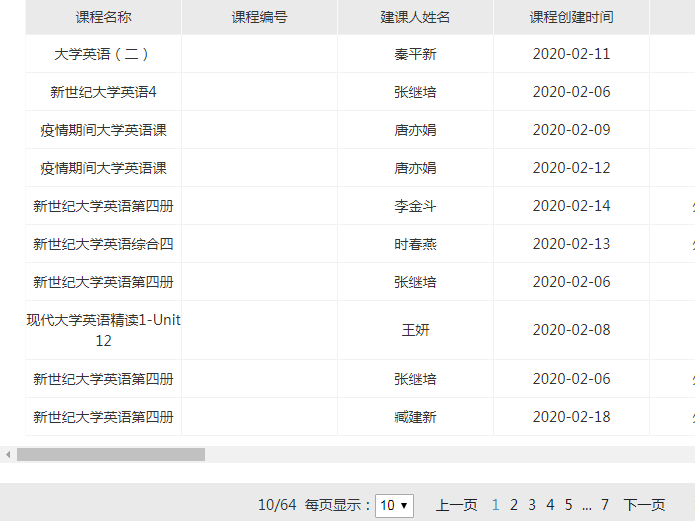The width and height of the screenshot is (695, 521).
Task: Click the 建课人姓名 column header
Action: 415,17
